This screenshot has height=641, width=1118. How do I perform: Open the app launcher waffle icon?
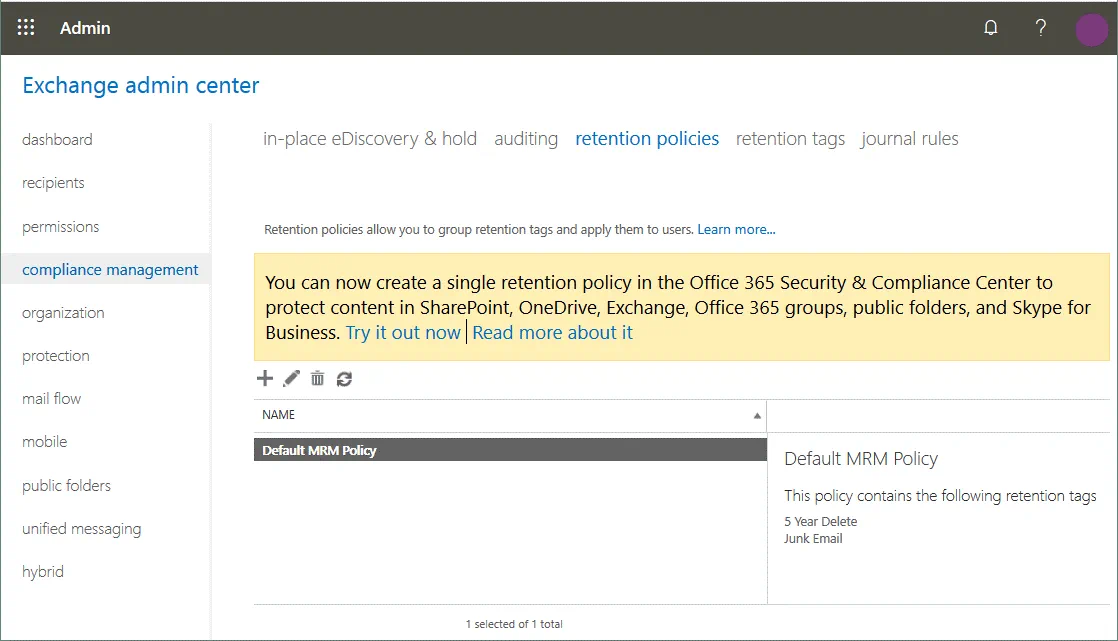point(27,28)
